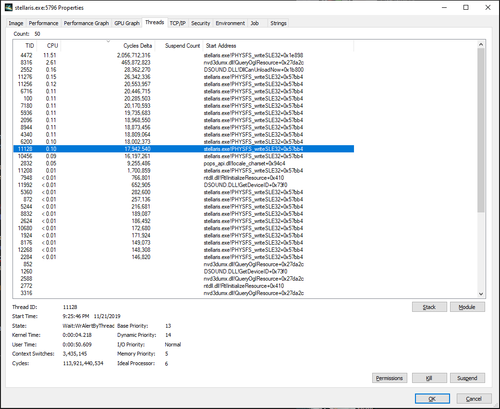Select thread 2832 pops_api.dll row
The height and width of the screenshot is (409, 500).
184,163
